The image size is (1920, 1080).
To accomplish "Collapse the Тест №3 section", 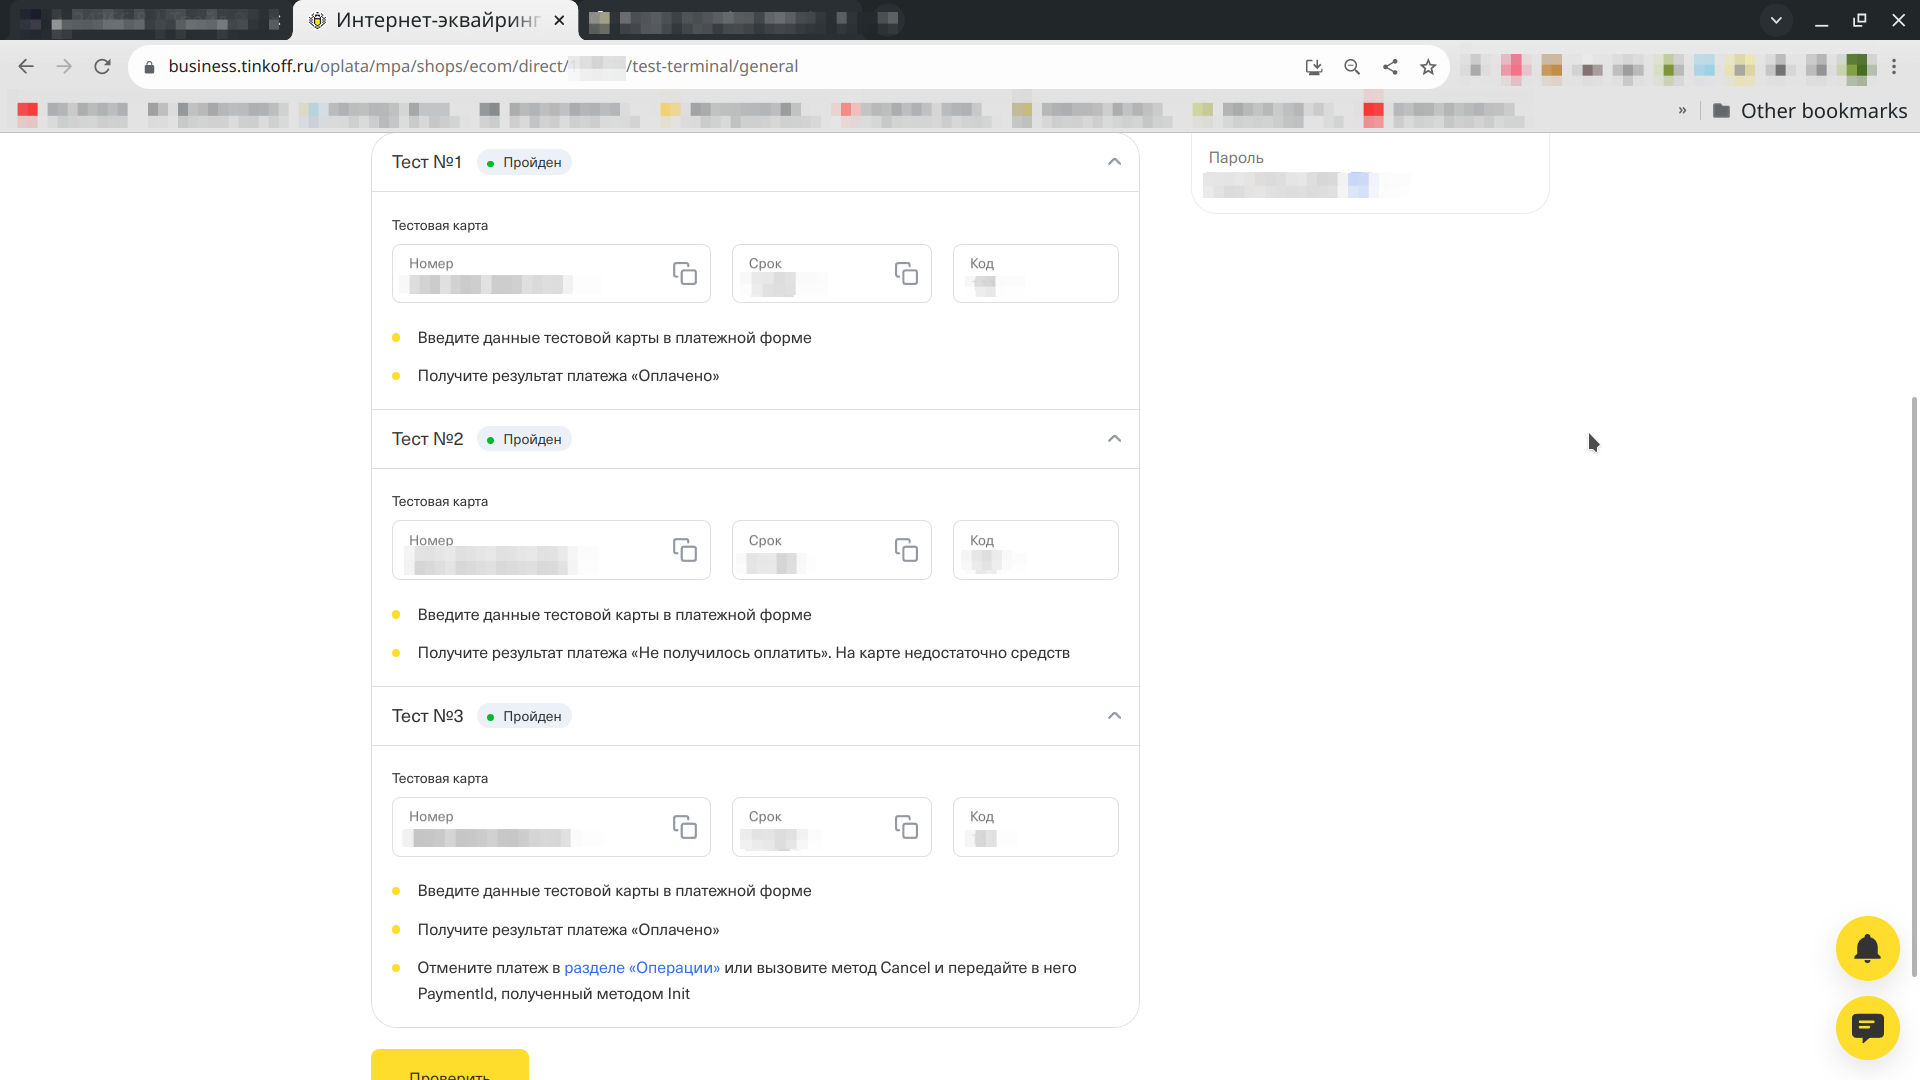I will tap(1114, 716).
